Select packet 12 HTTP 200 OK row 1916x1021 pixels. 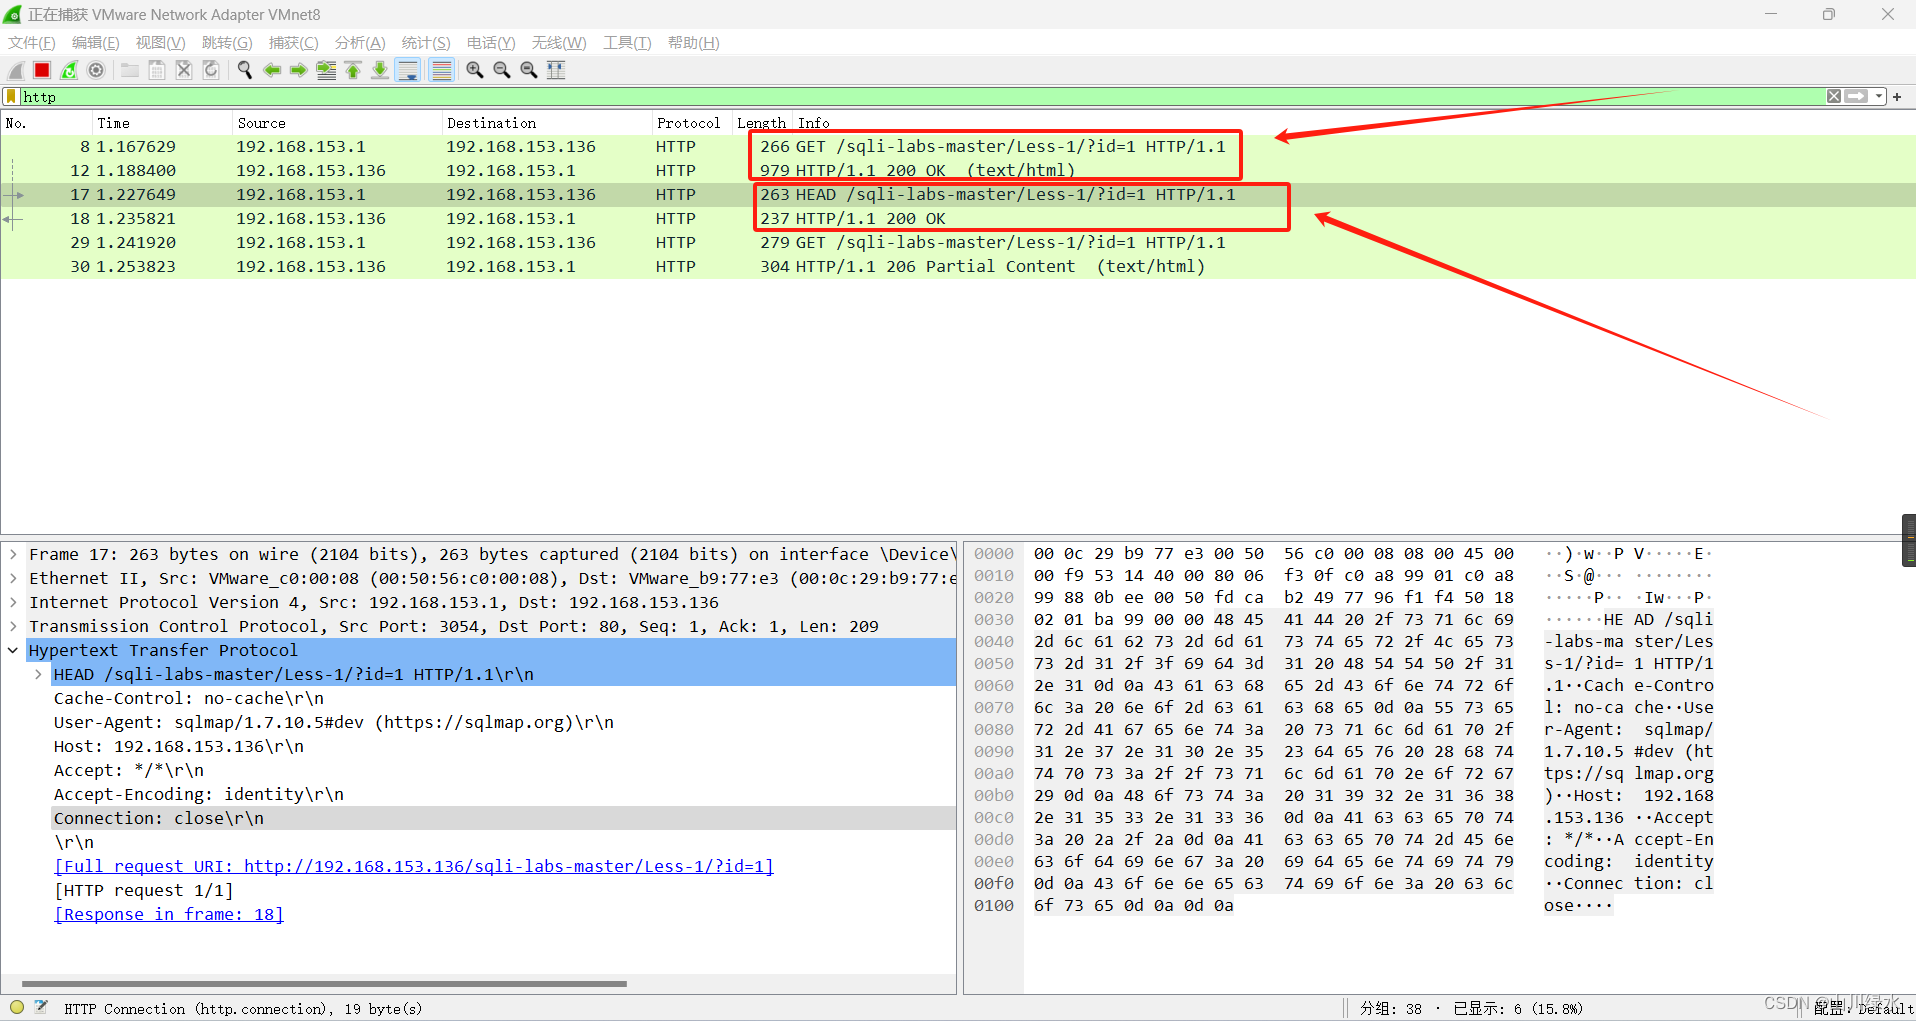[958, 170]
